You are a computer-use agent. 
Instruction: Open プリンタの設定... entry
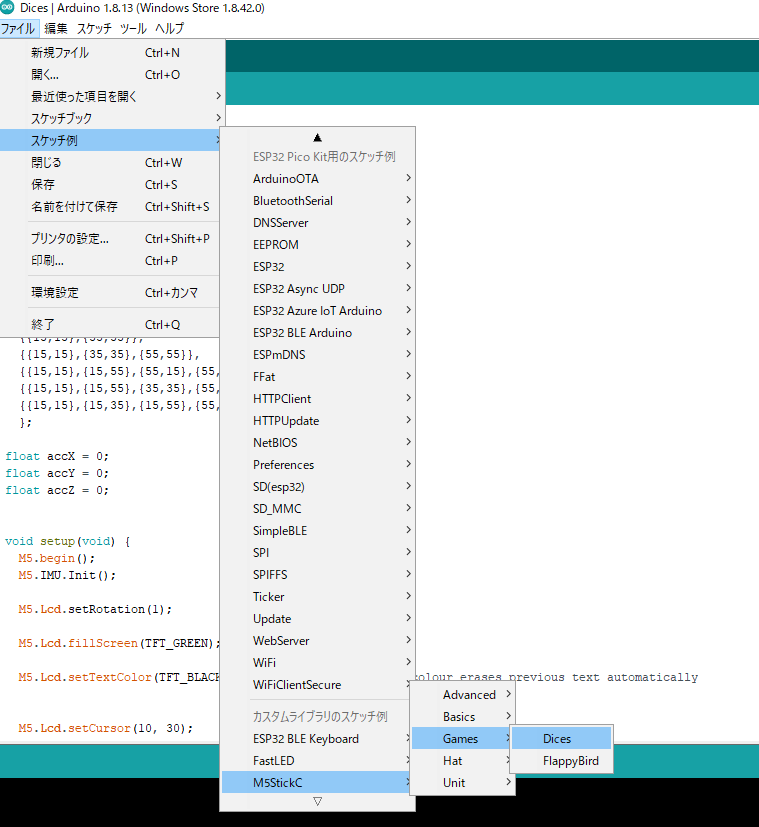pos(110,239)
